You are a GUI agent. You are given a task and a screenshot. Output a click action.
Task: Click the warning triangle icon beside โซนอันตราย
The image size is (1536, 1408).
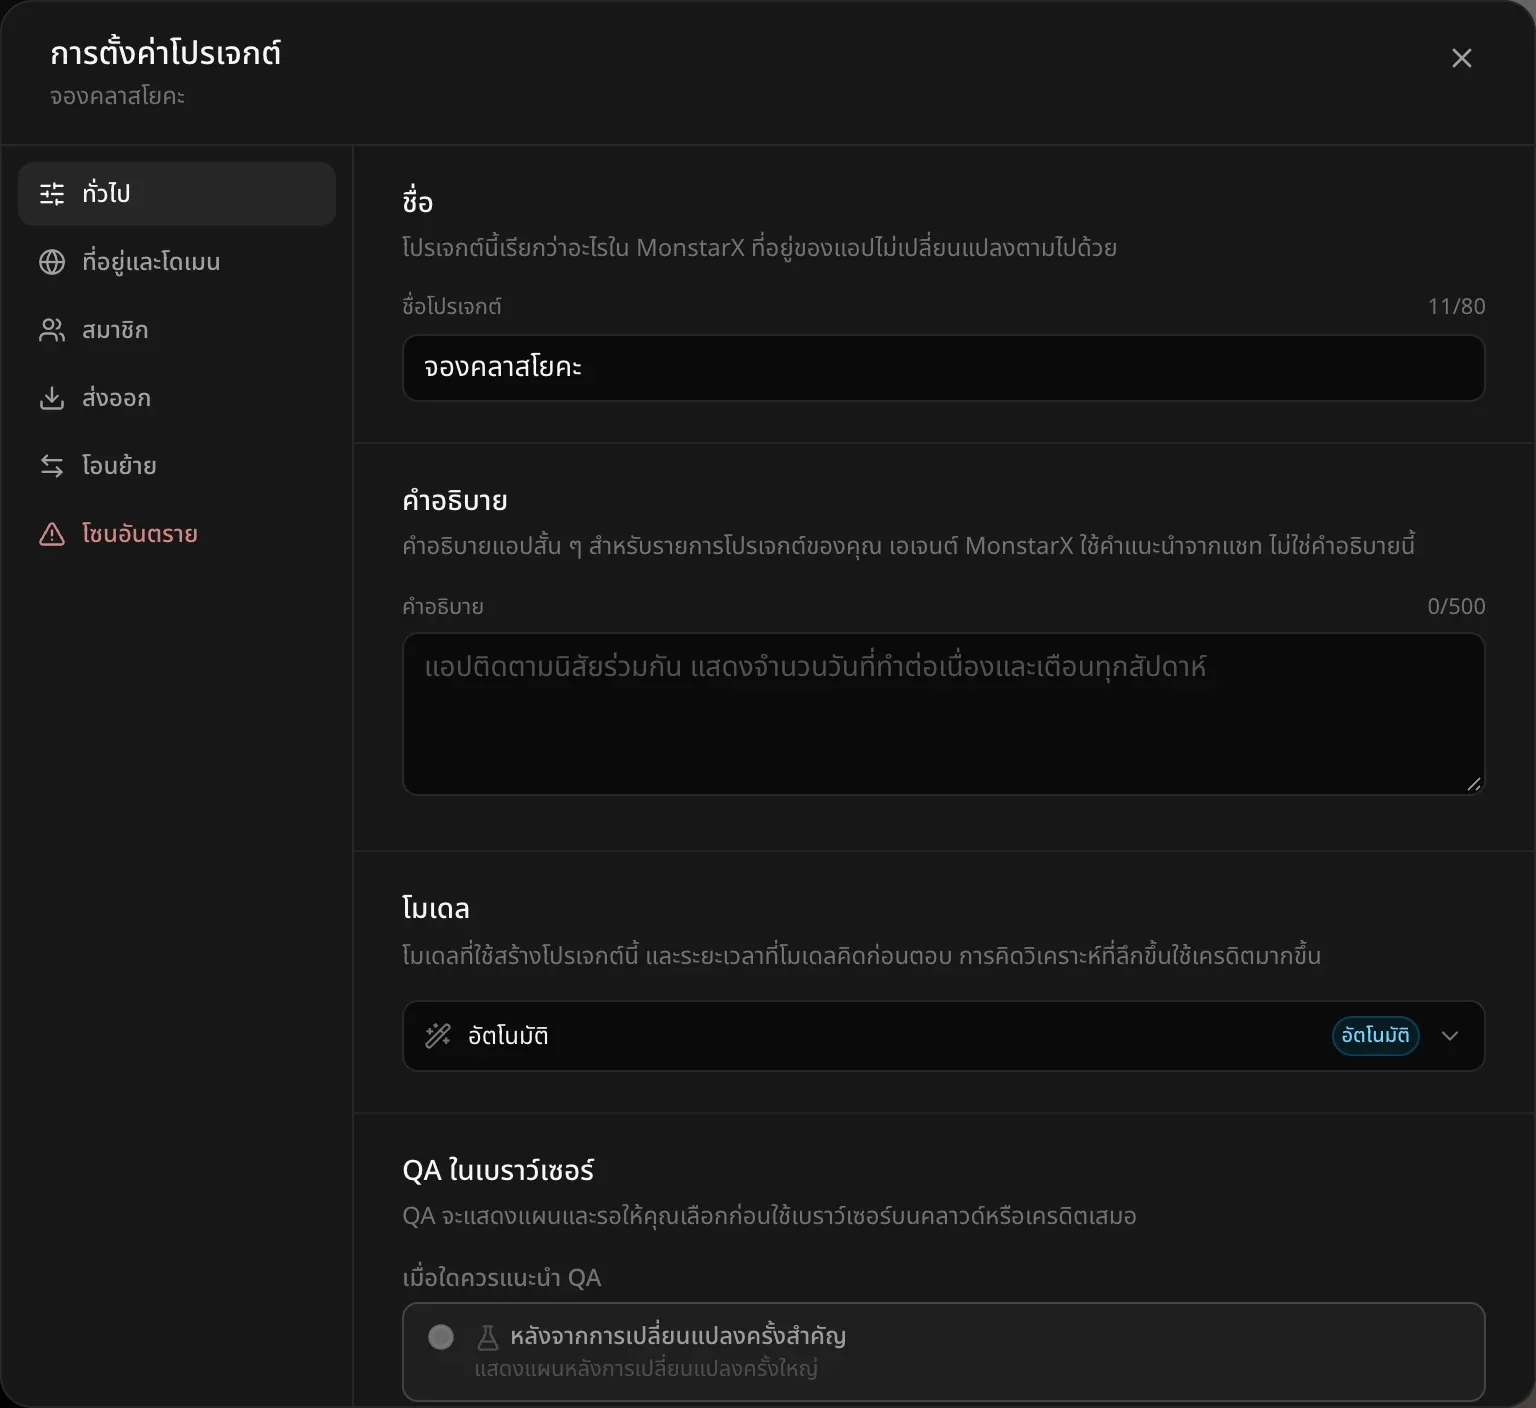point(52,534)
